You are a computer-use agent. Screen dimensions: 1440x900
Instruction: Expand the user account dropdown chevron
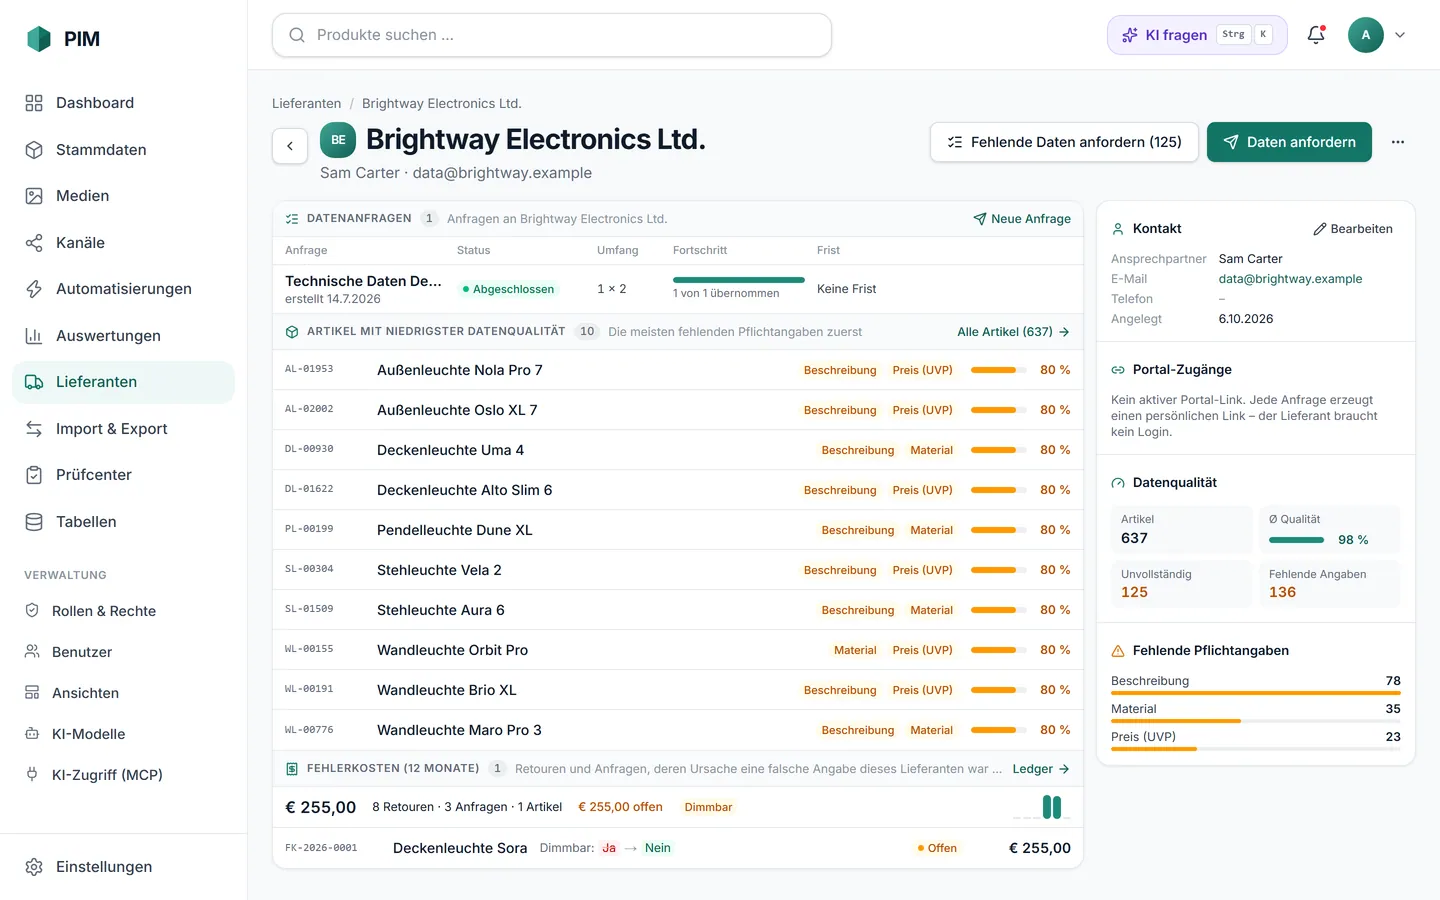click(x=1400, y=35)
